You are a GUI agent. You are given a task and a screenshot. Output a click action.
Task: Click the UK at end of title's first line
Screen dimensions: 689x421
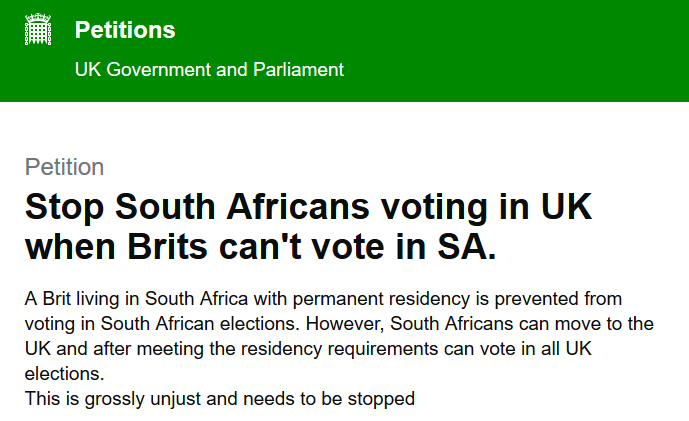coord(566,207)
